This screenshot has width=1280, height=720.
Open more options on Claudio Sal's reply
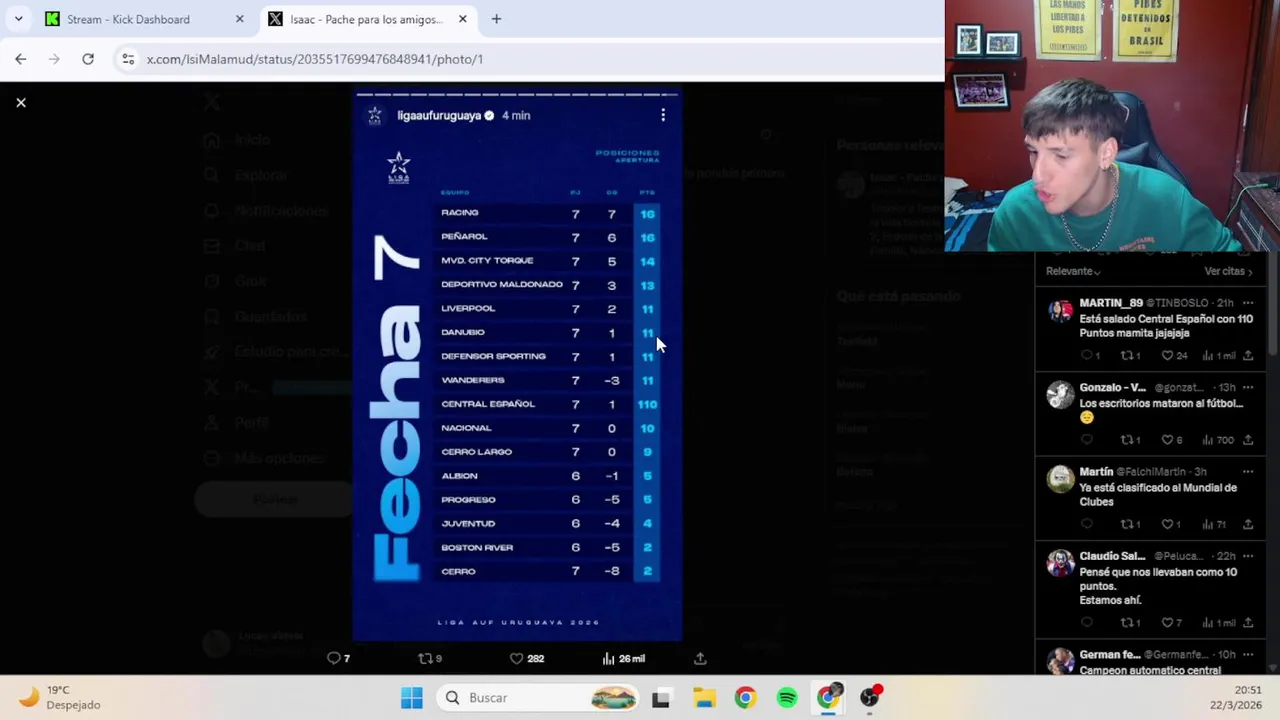[x=1248, y=556]
